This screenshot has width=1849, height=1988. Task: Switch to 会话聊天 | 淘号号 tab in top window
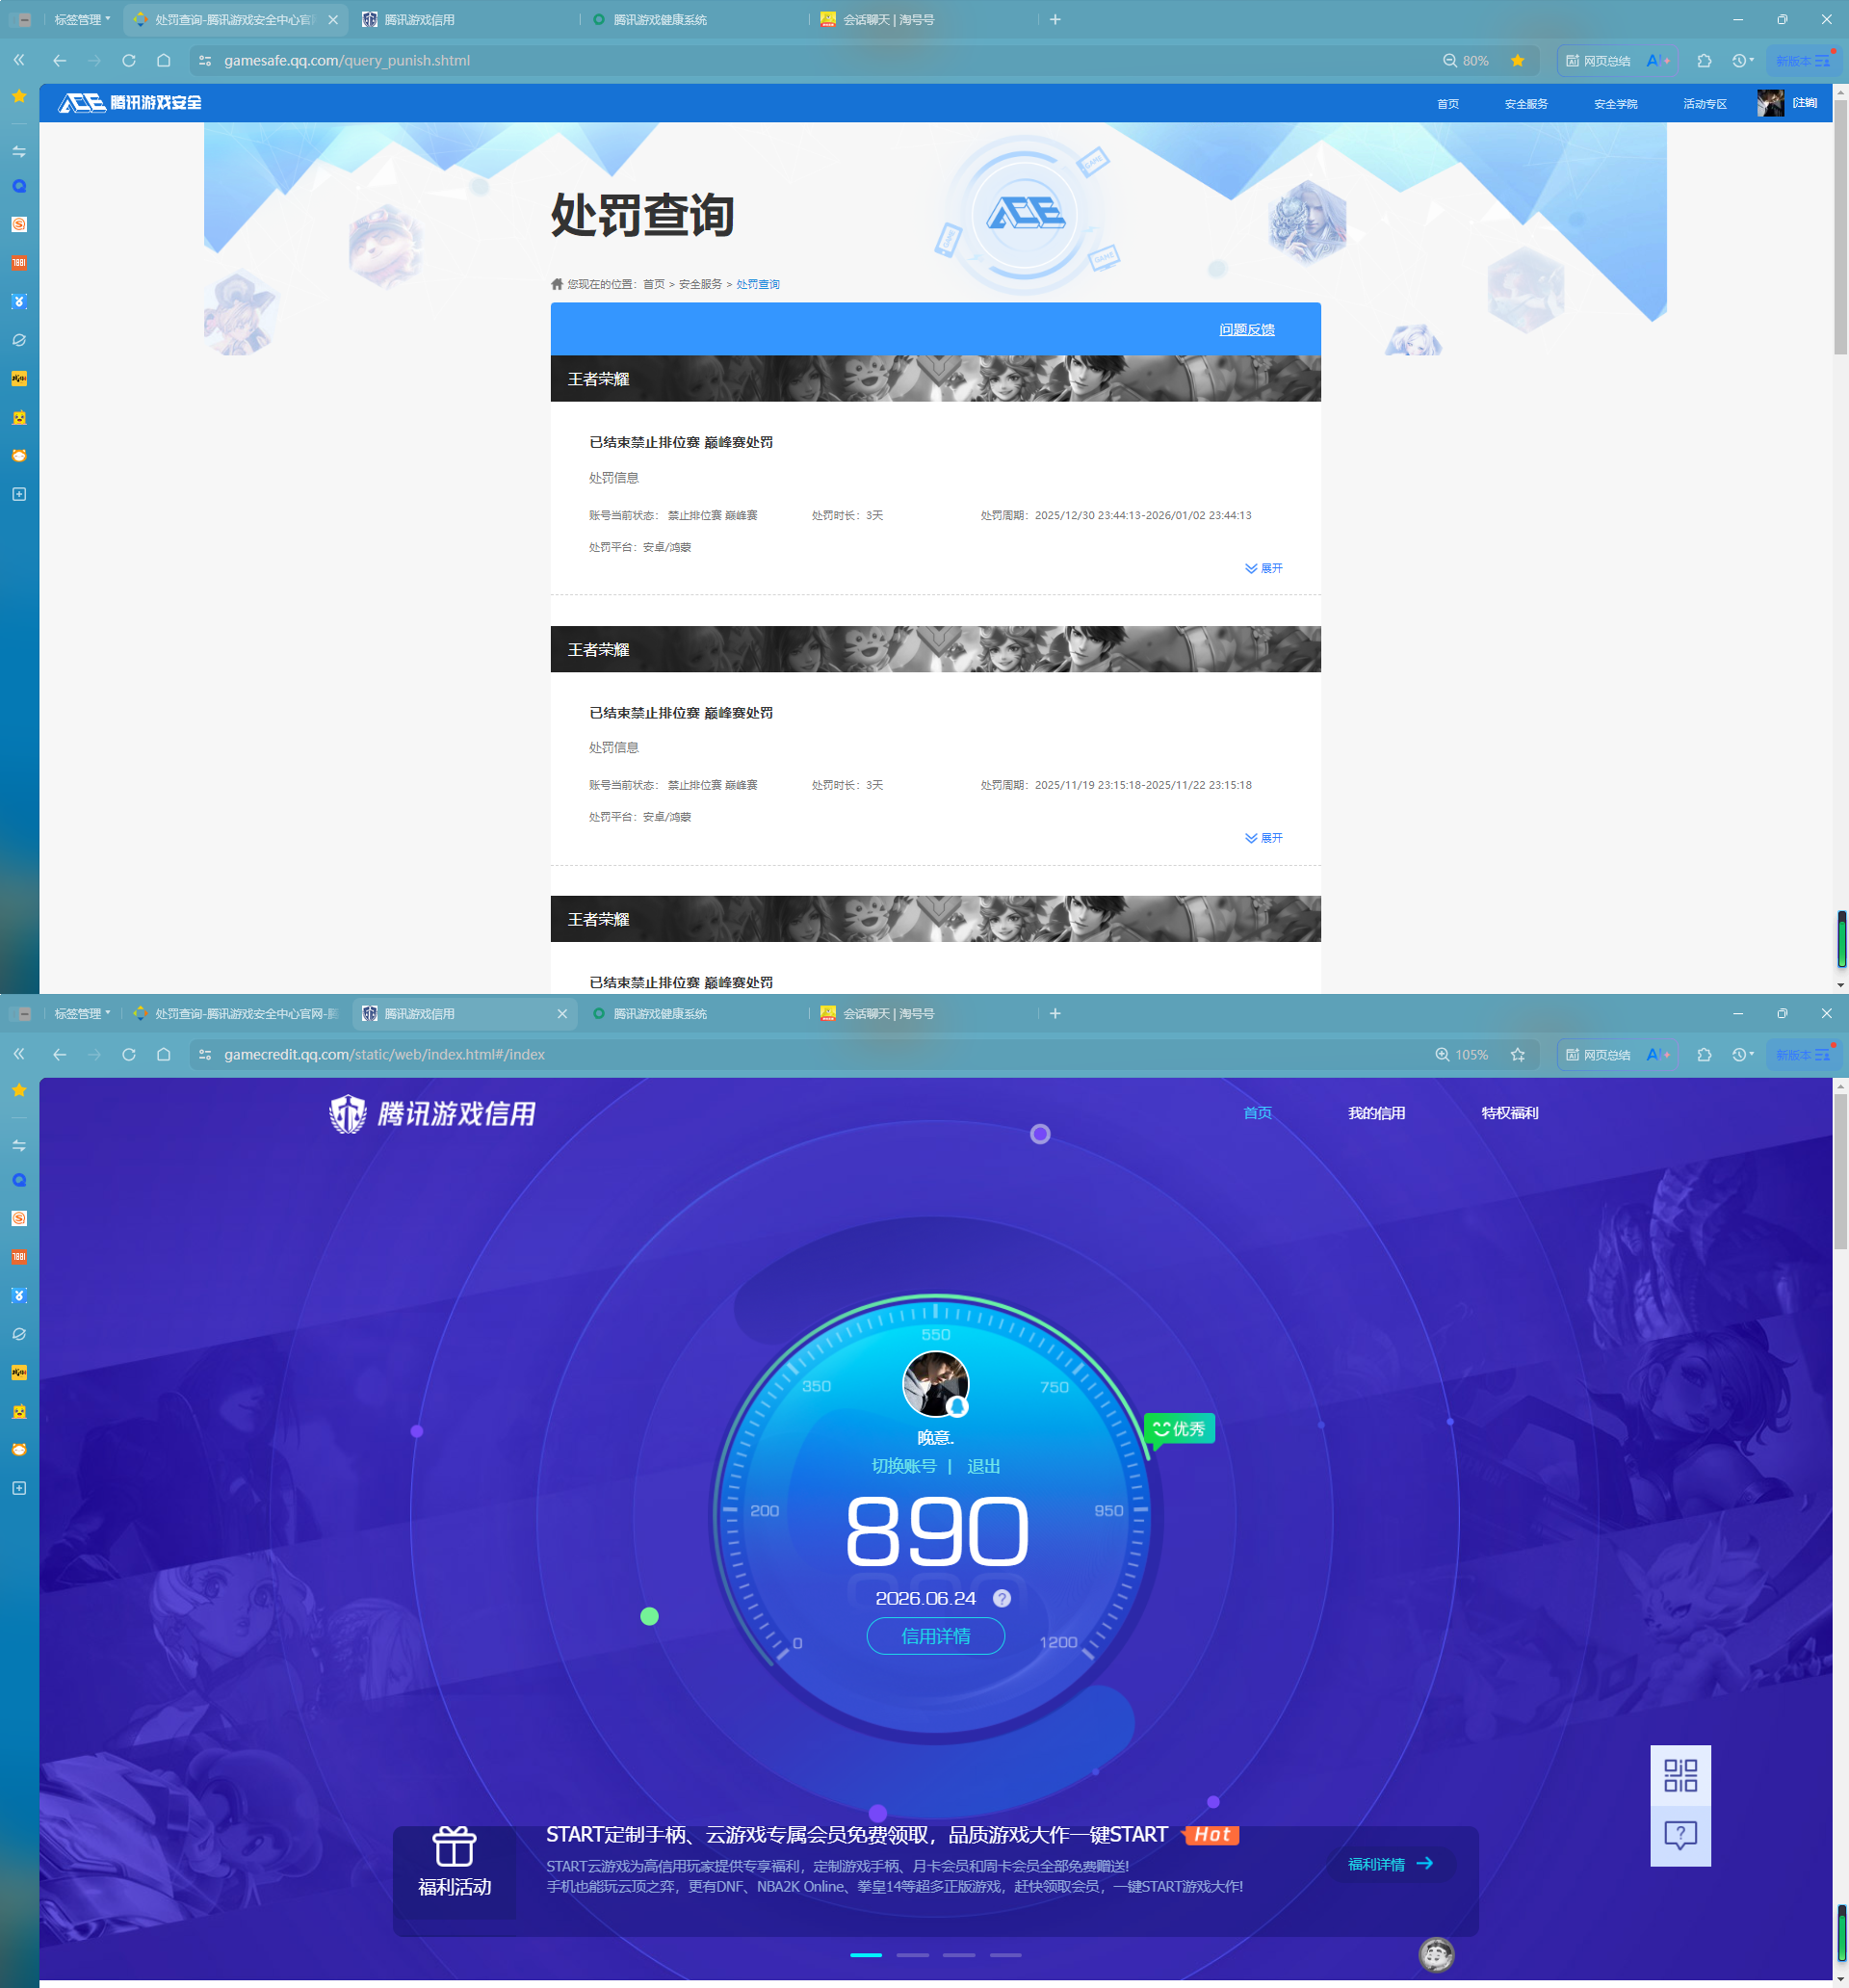(x=924, y=19)
